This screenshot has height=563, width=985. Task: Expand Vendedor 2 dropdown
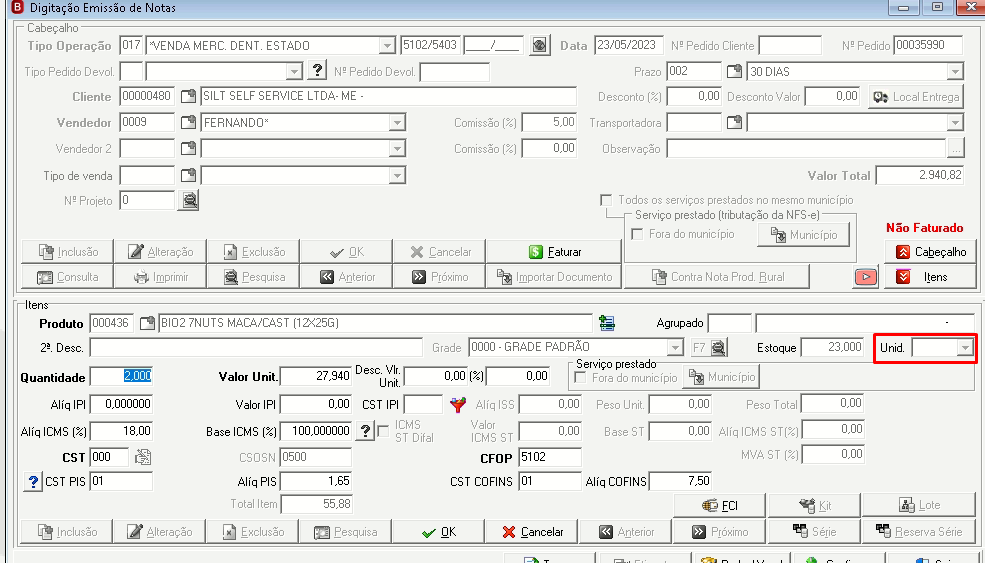pyautogui.click(x=397, y=149)
